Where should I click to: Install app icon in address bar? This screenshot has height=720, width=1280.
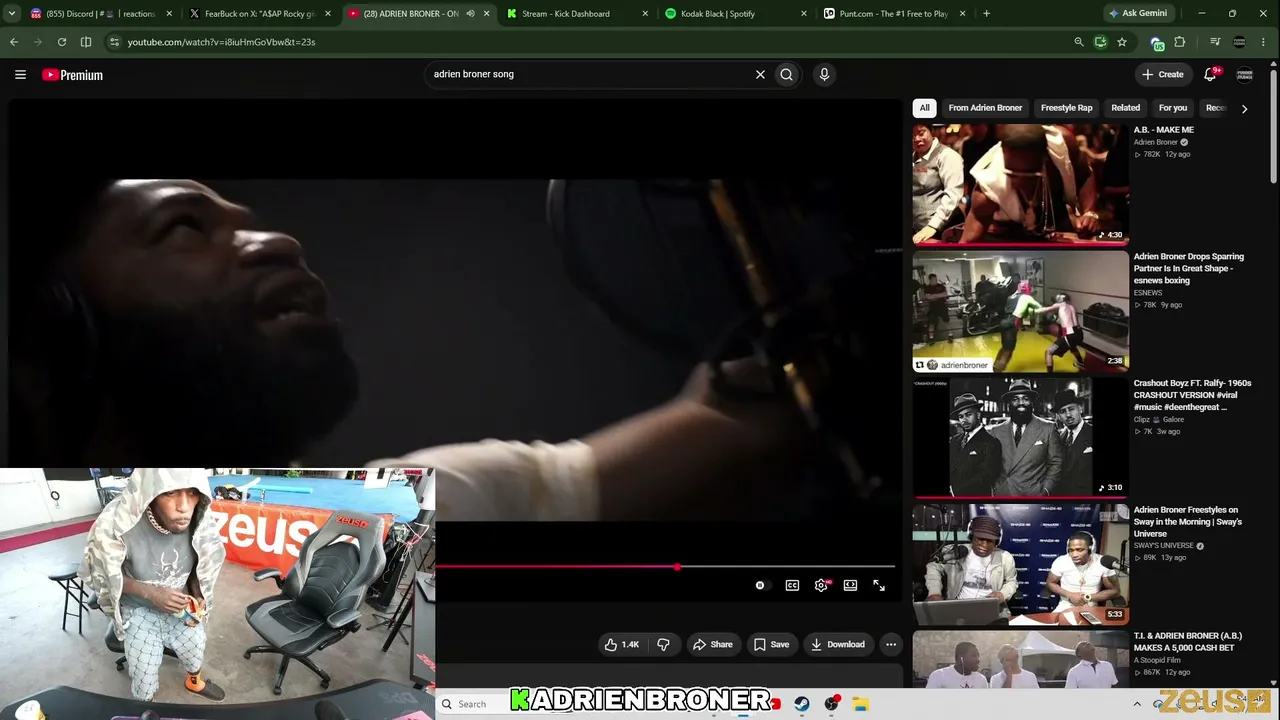pos(1100,42)
